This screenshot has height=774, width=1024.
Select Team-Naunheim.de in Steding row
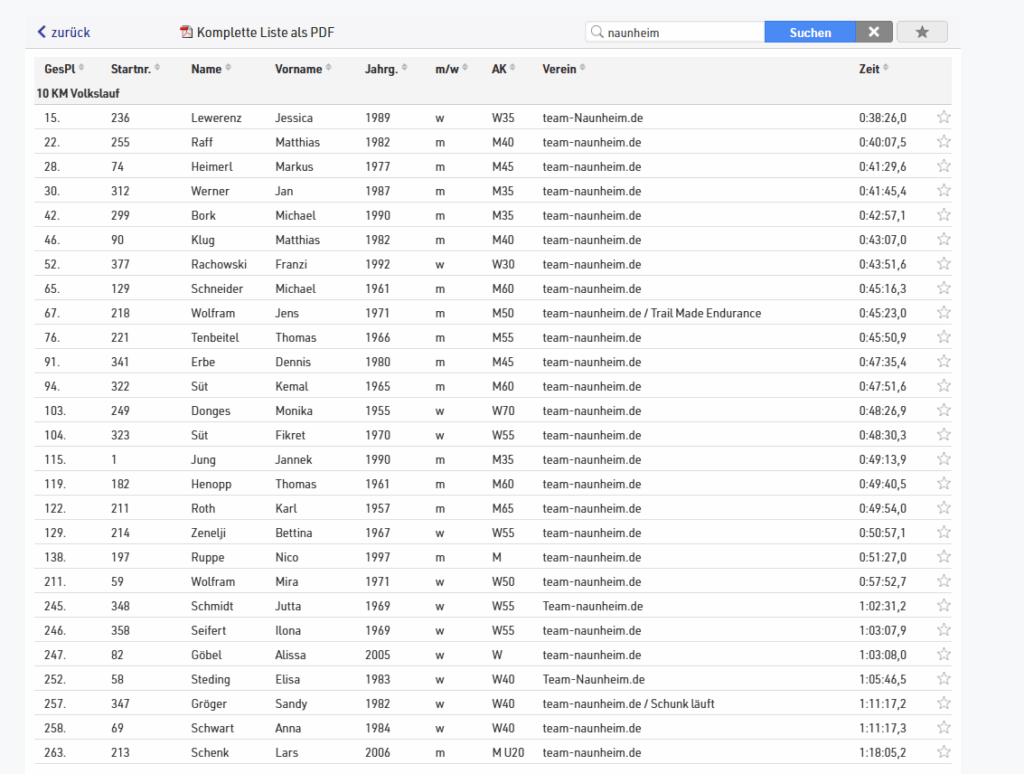point(594,679)
